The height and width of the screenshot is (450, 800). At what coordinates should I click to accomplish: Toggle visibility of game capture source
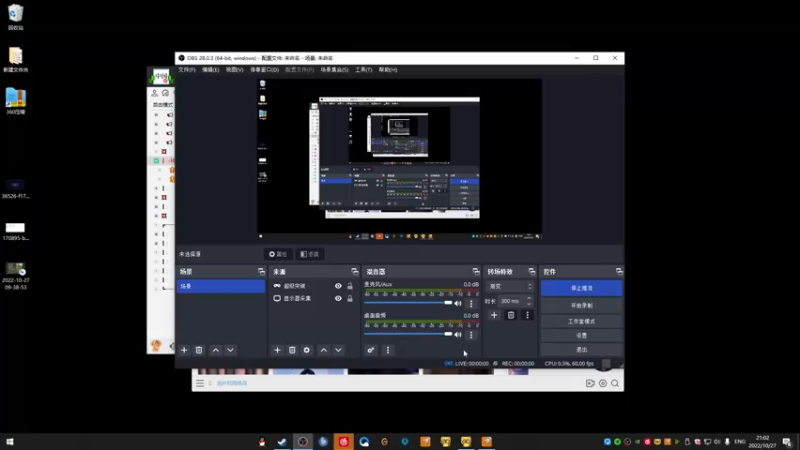point(338,286)
